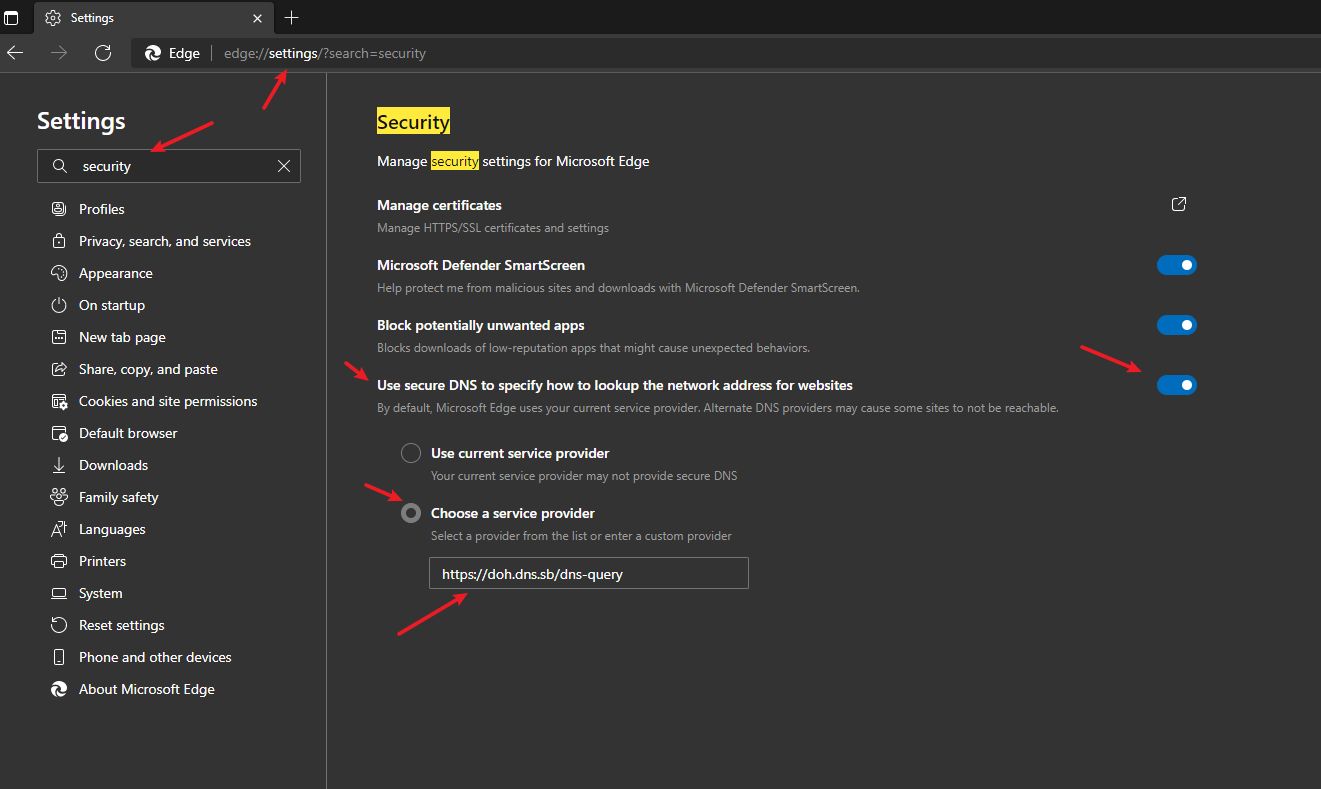
Task: Click the New tab page sidebar icon
Action: (59, 337)
